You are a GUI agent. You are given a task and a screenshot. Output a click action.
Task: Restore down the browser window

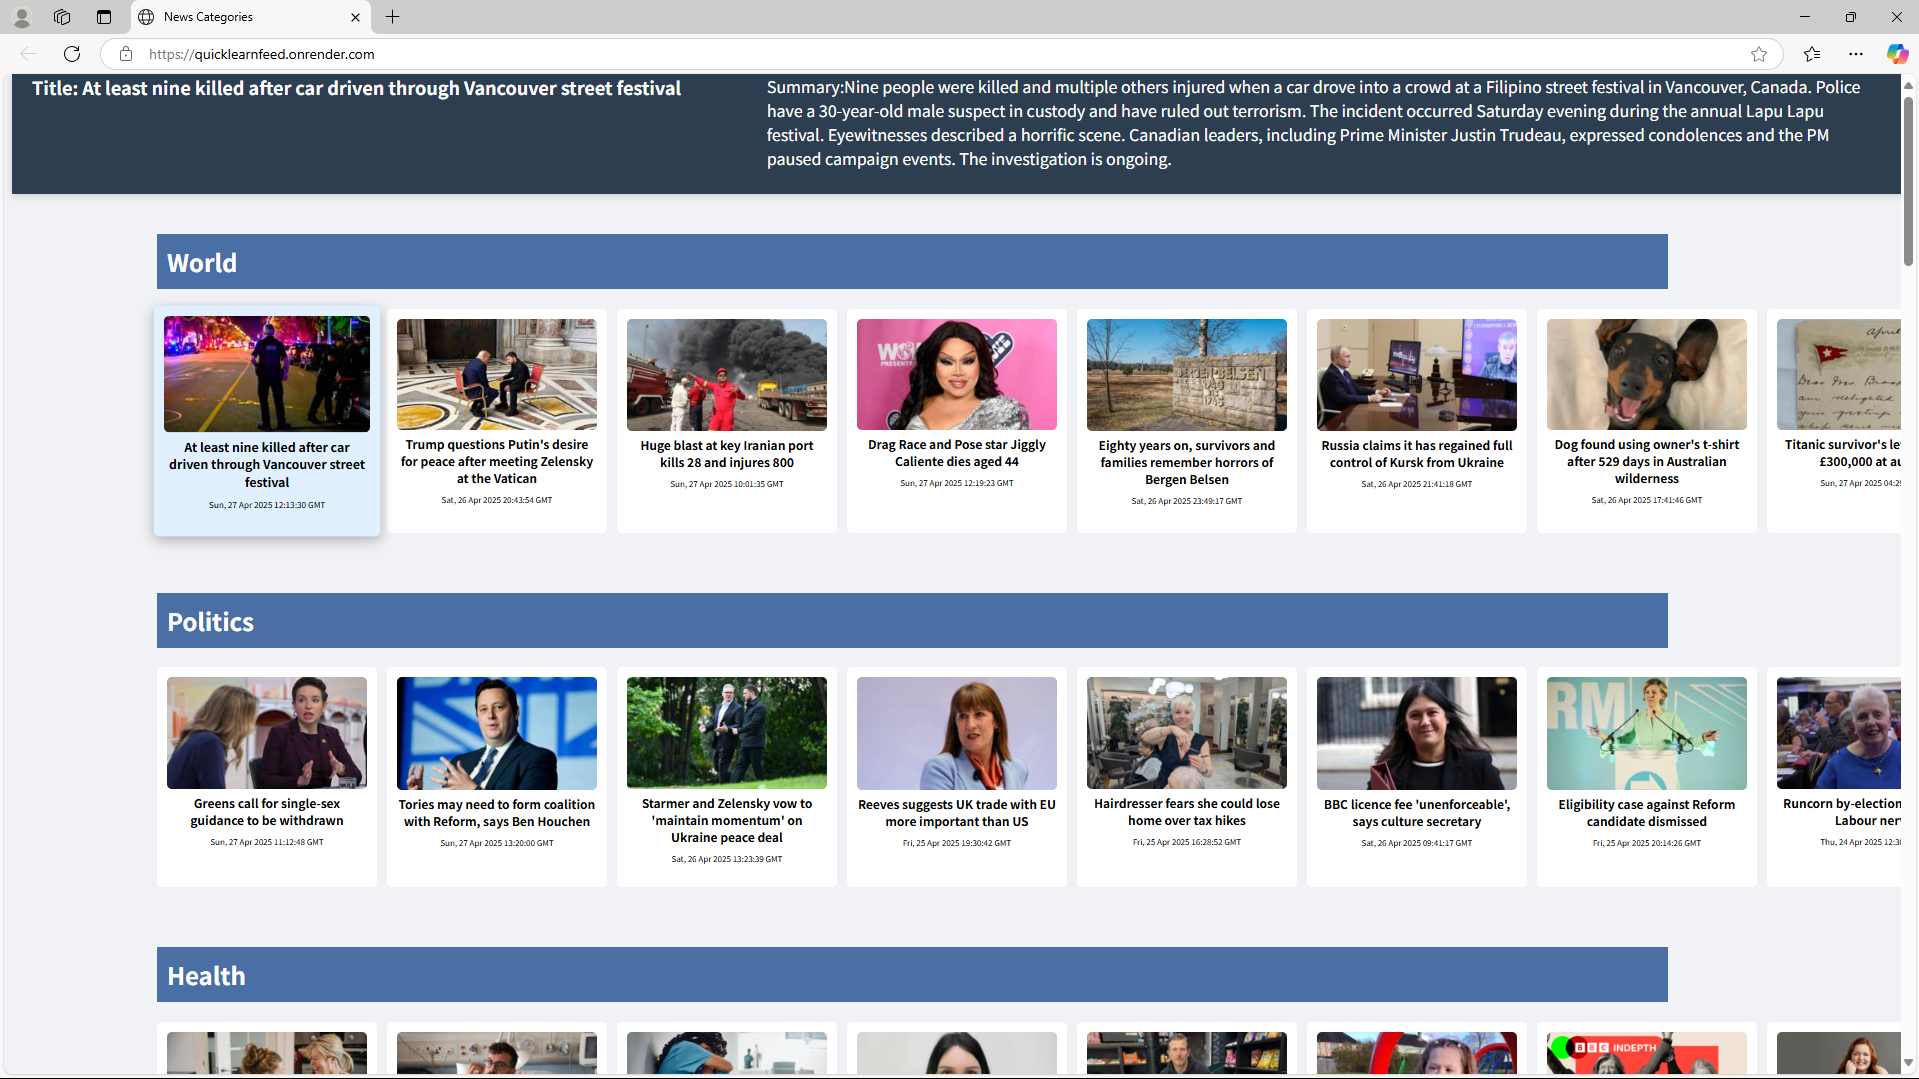[1851, 17]
